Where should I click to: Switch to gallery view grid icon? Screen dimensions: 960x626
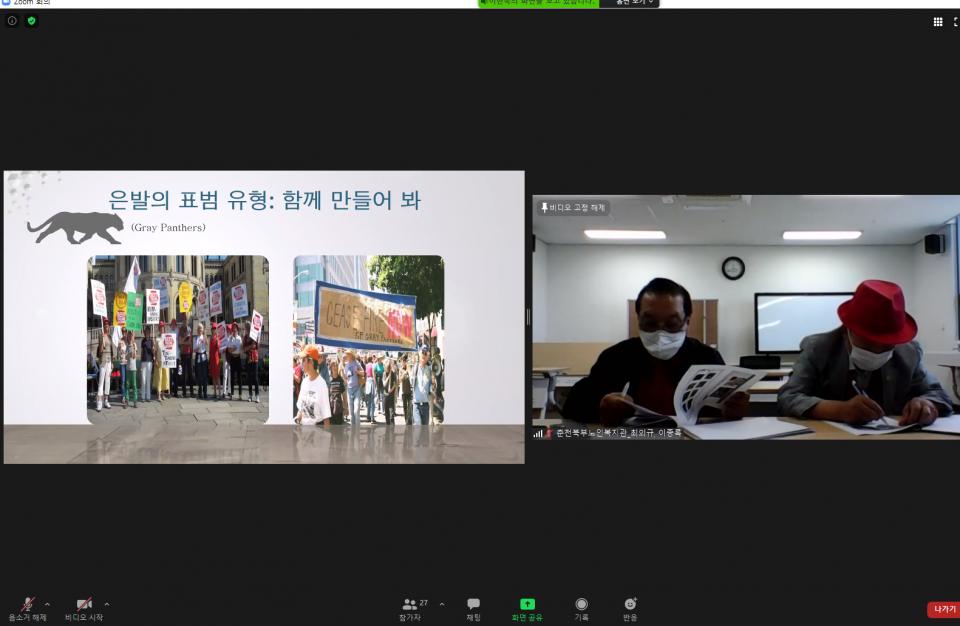937,22
